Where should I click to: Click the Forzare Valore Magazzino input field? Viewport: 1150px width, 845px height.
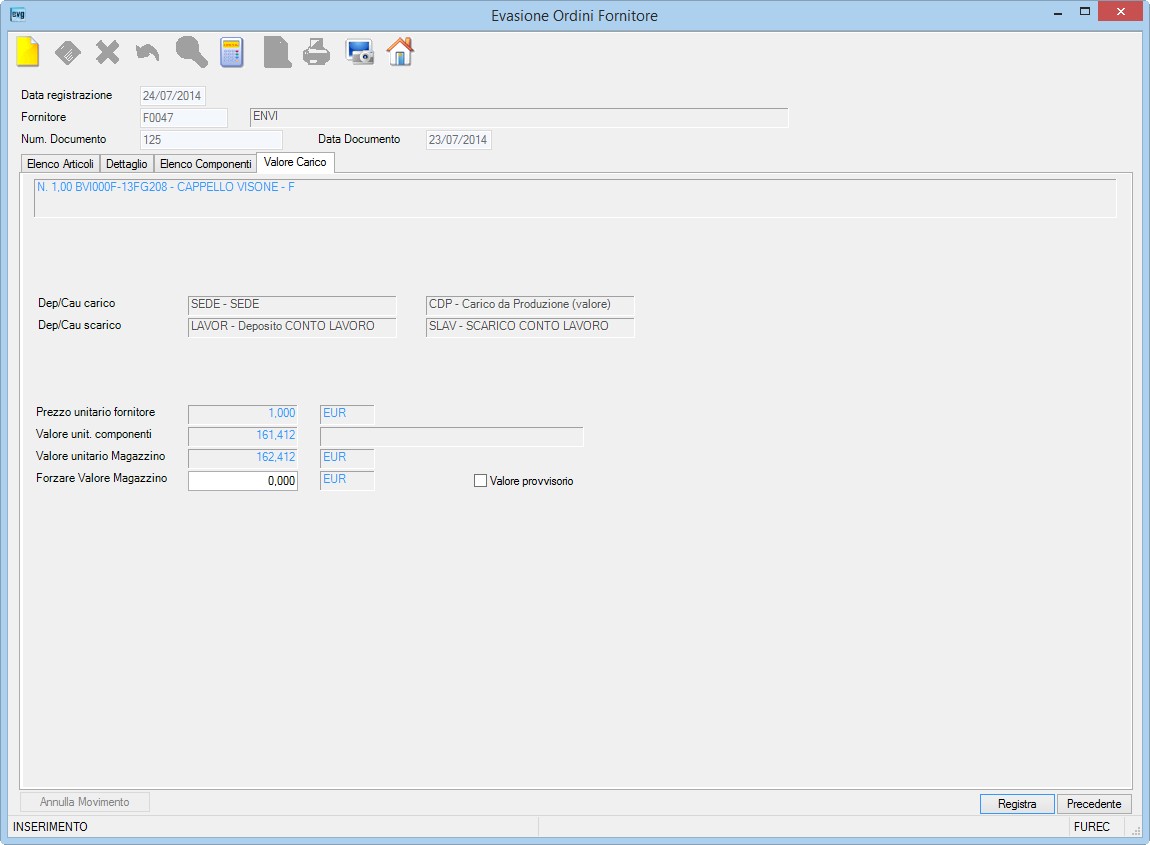(x=243, y=481)
